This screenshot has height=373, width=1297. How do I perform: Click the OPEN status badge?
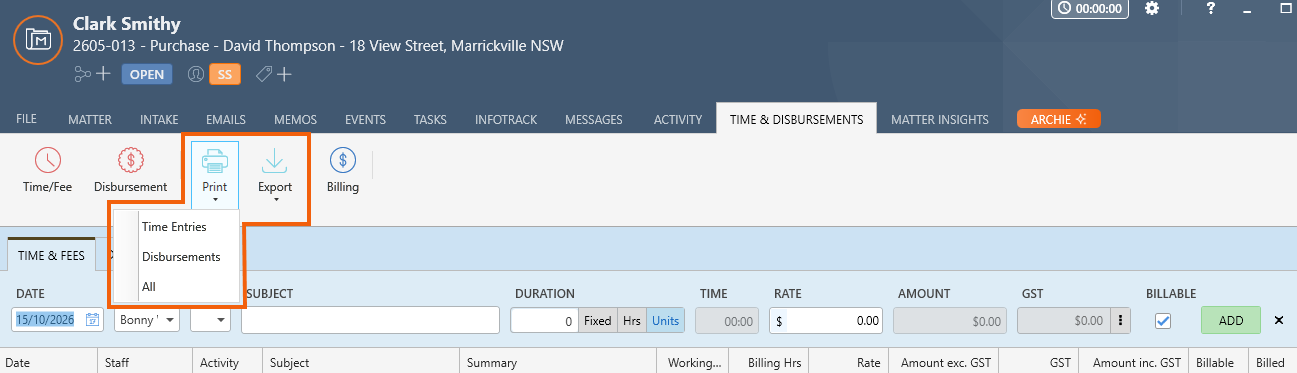(147, 74)
